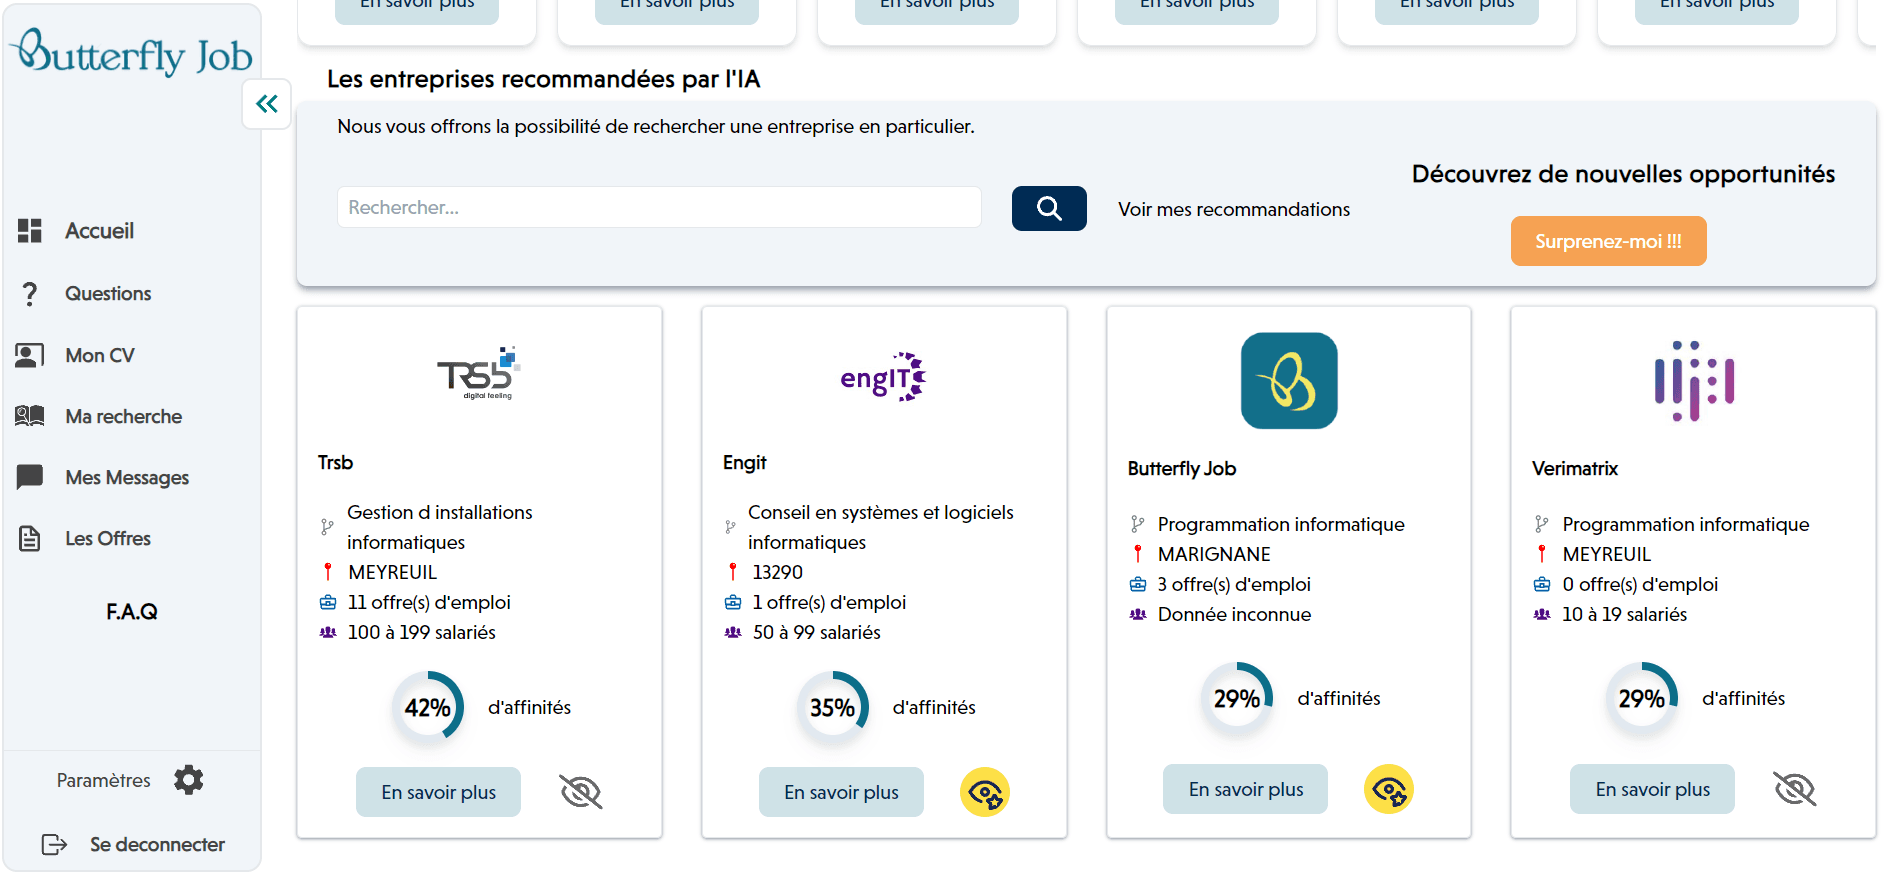Toggle the yellow eye-star icon for Butterfly Job
1895x874 pixels.
click(1389, 789)
